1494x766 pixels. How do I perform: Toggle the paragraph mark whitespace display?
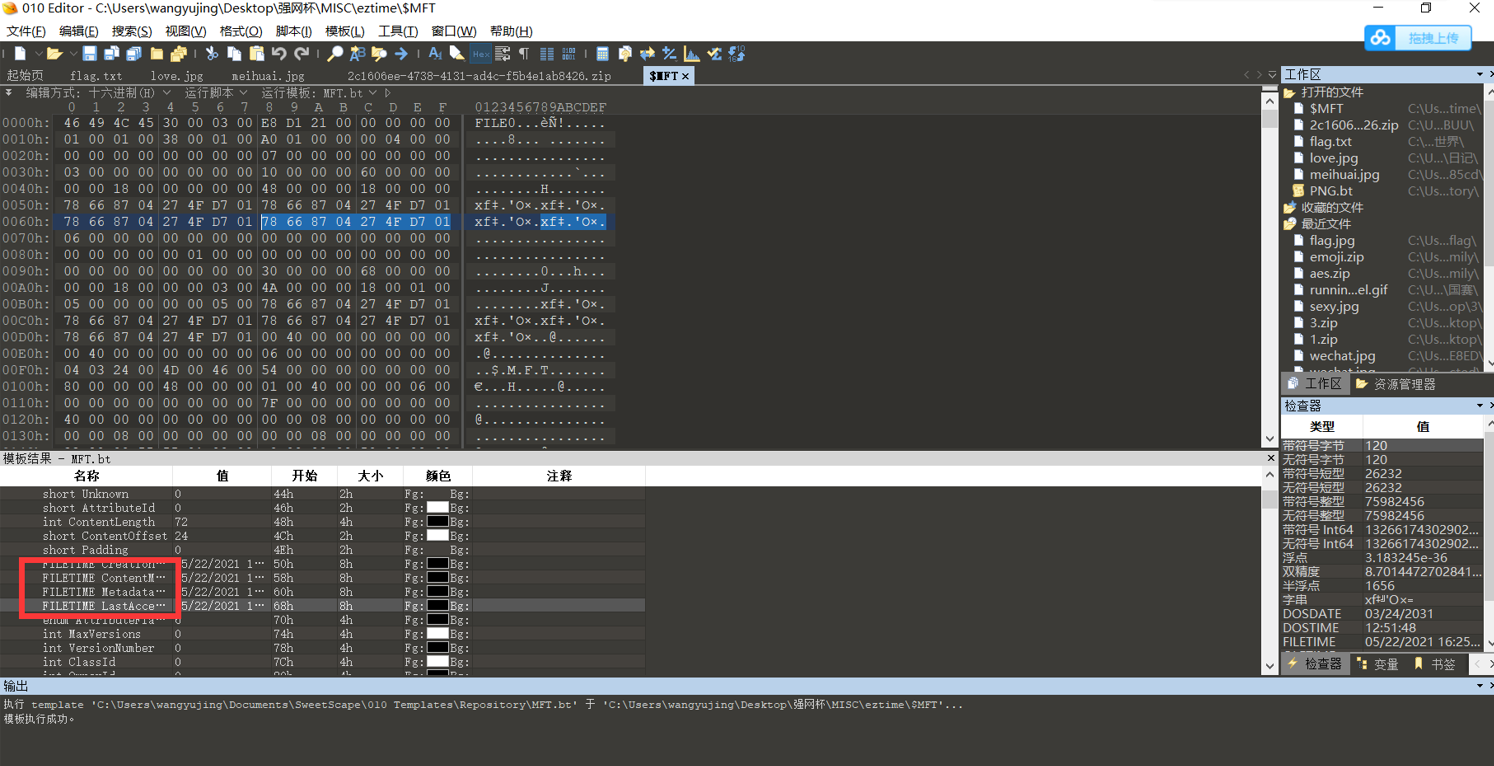[x=524, y=54]
